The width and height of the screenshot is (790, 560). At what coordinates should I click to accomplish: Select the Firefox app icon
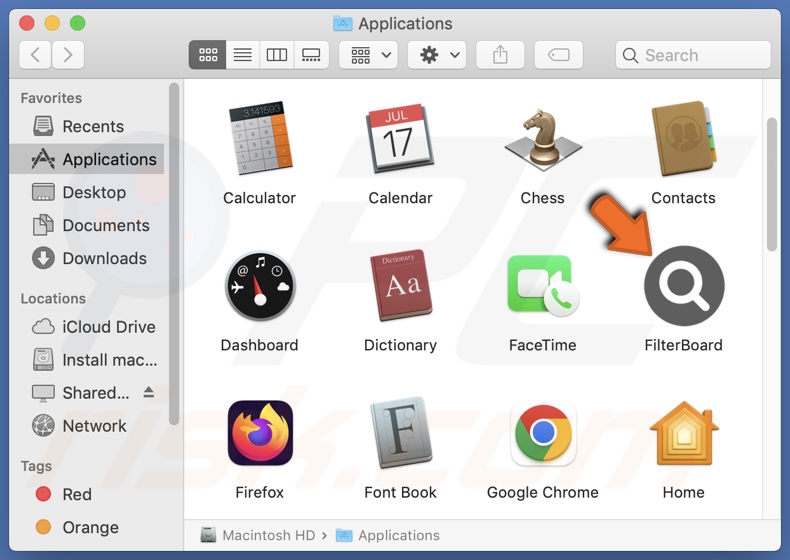click(260, 433)
